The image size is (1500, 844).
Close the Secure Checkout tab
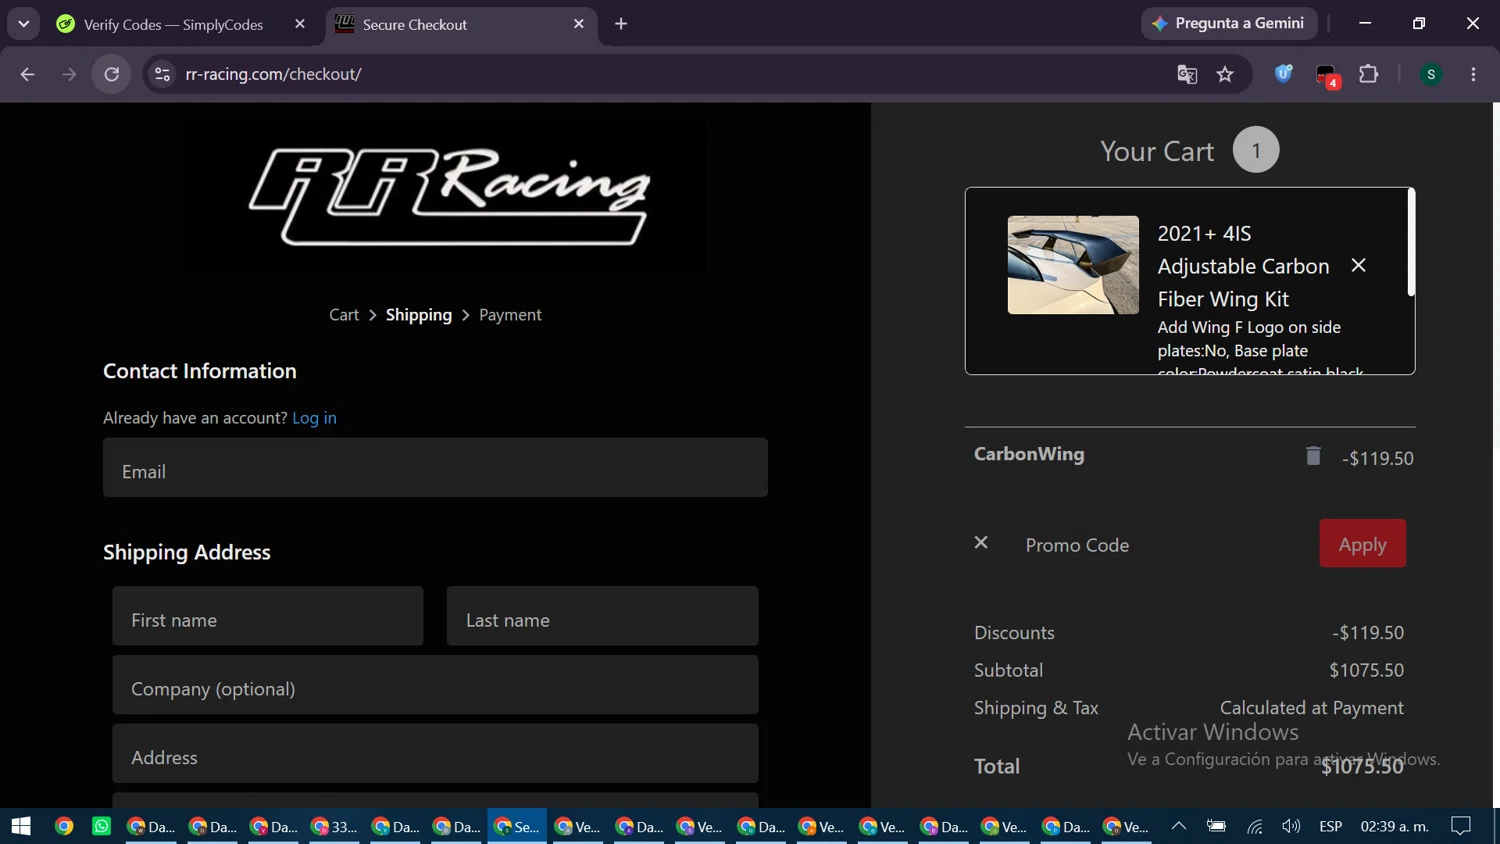tap(579, 24)
